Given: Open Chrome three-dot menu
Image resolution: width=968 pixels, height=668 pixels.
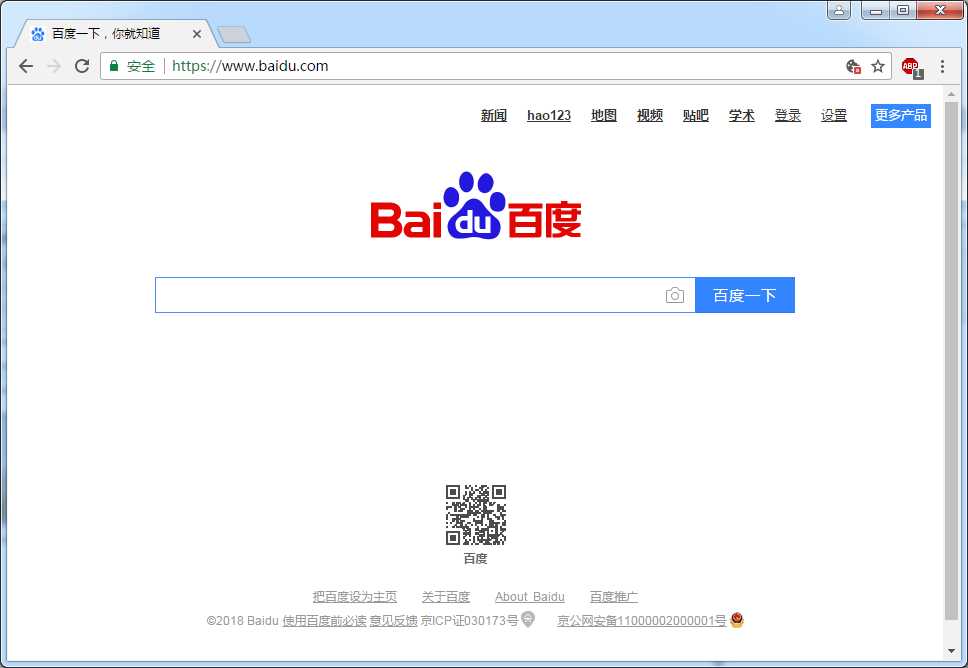Looking at the screenshot, I should pyautogui.click(x=942, y=66).
